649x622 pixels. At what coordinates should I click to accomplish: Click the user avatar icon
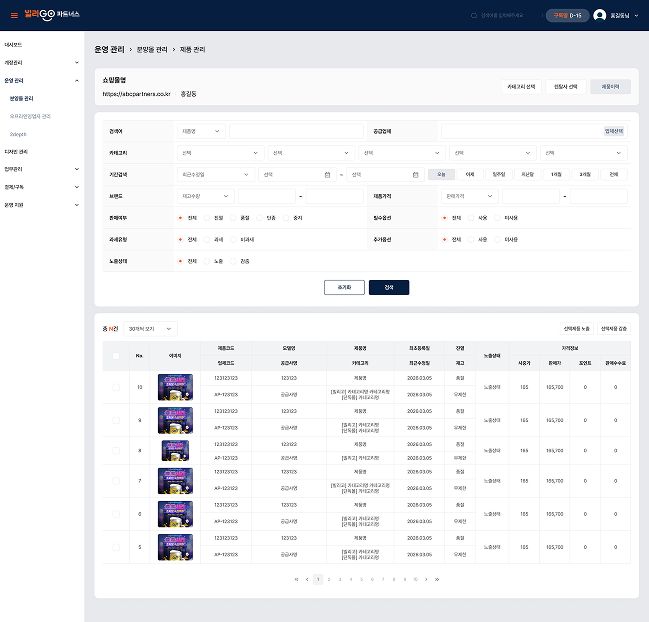[x=599, y=15]
